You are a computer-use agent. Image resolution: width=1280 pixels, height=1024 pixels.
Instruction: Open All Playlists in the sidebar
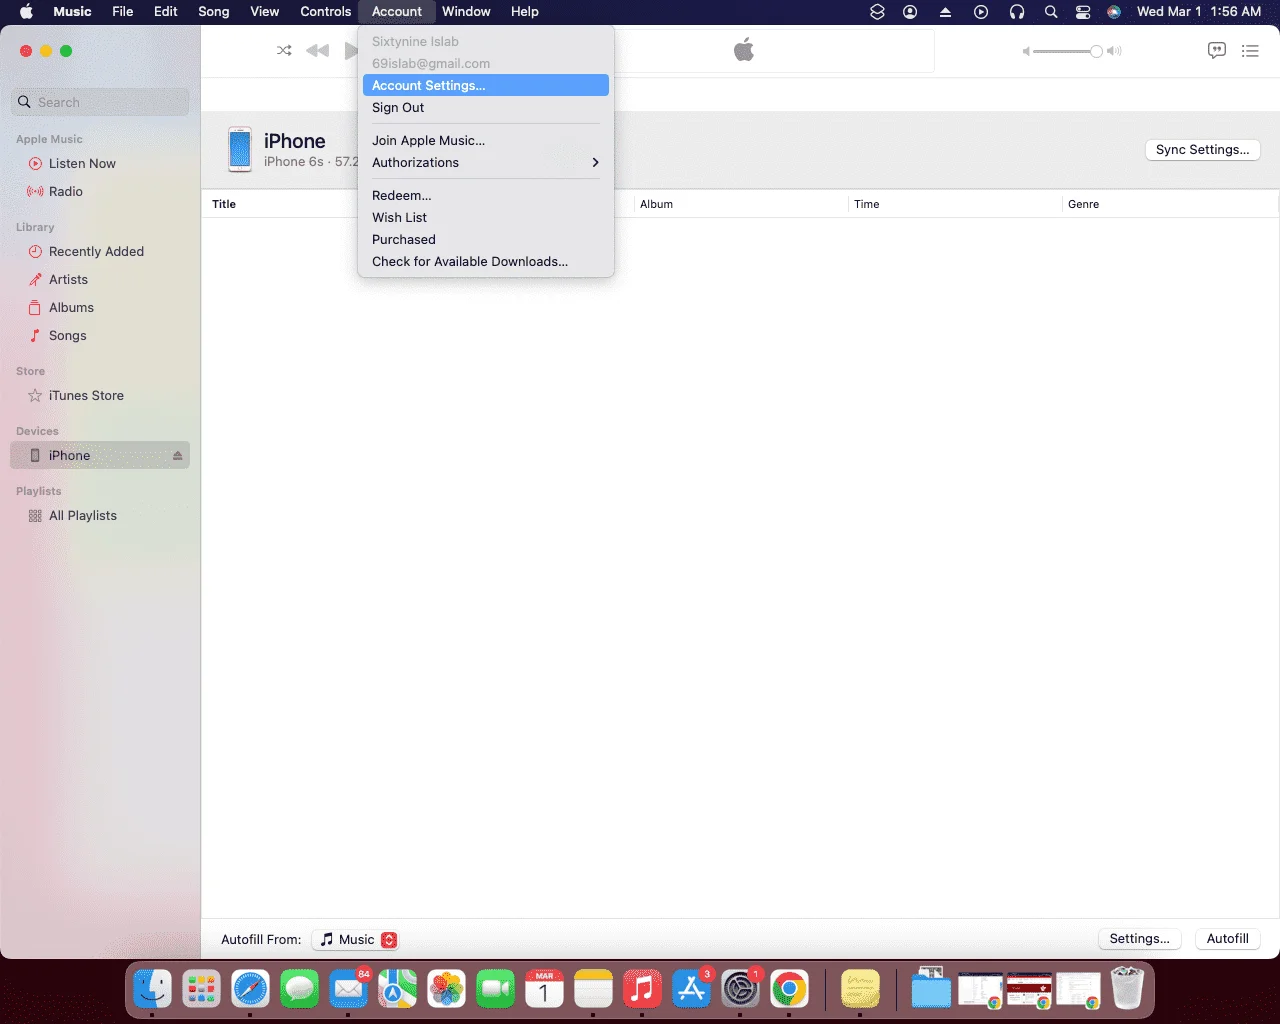click(100, 515)
